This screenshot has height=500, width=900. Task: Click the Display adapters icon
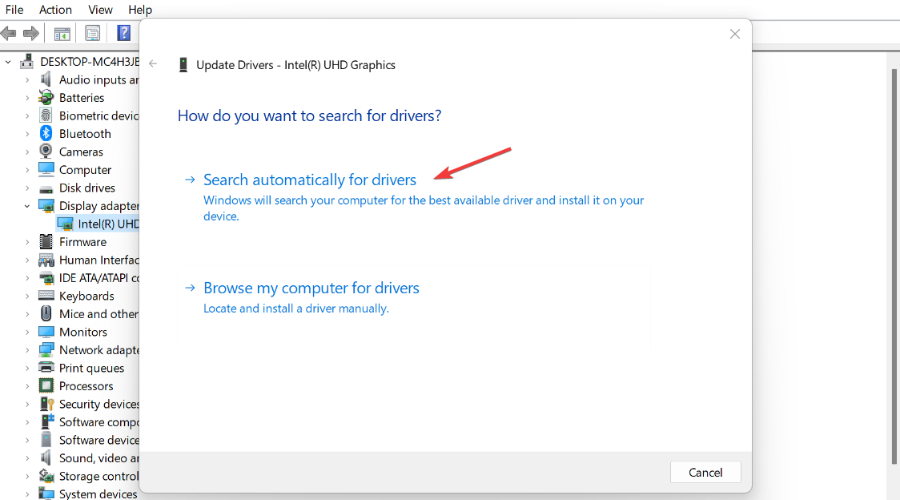pyautogui.click(x=46, y=206)
